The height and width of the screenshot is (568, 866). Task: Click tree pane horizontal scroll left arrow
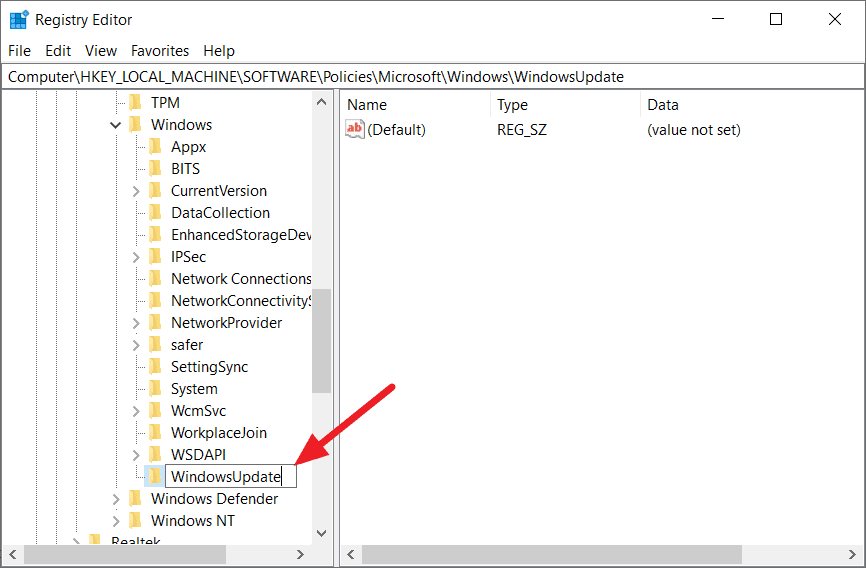(x=13, y=554)
